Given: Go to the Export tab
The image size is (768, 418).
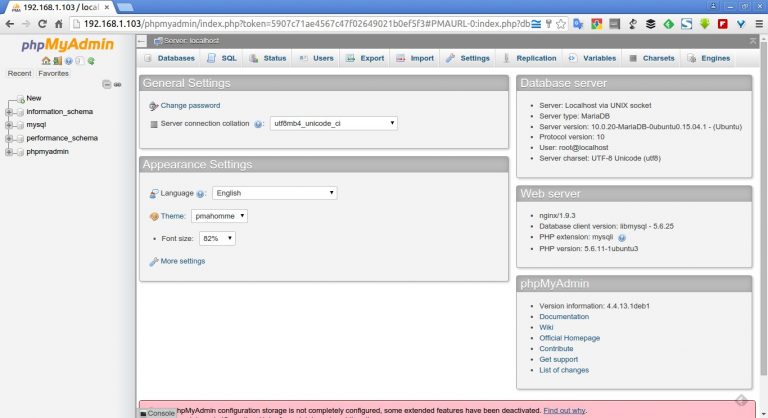Looking at the screenshot, I should [x=365, y=58].
